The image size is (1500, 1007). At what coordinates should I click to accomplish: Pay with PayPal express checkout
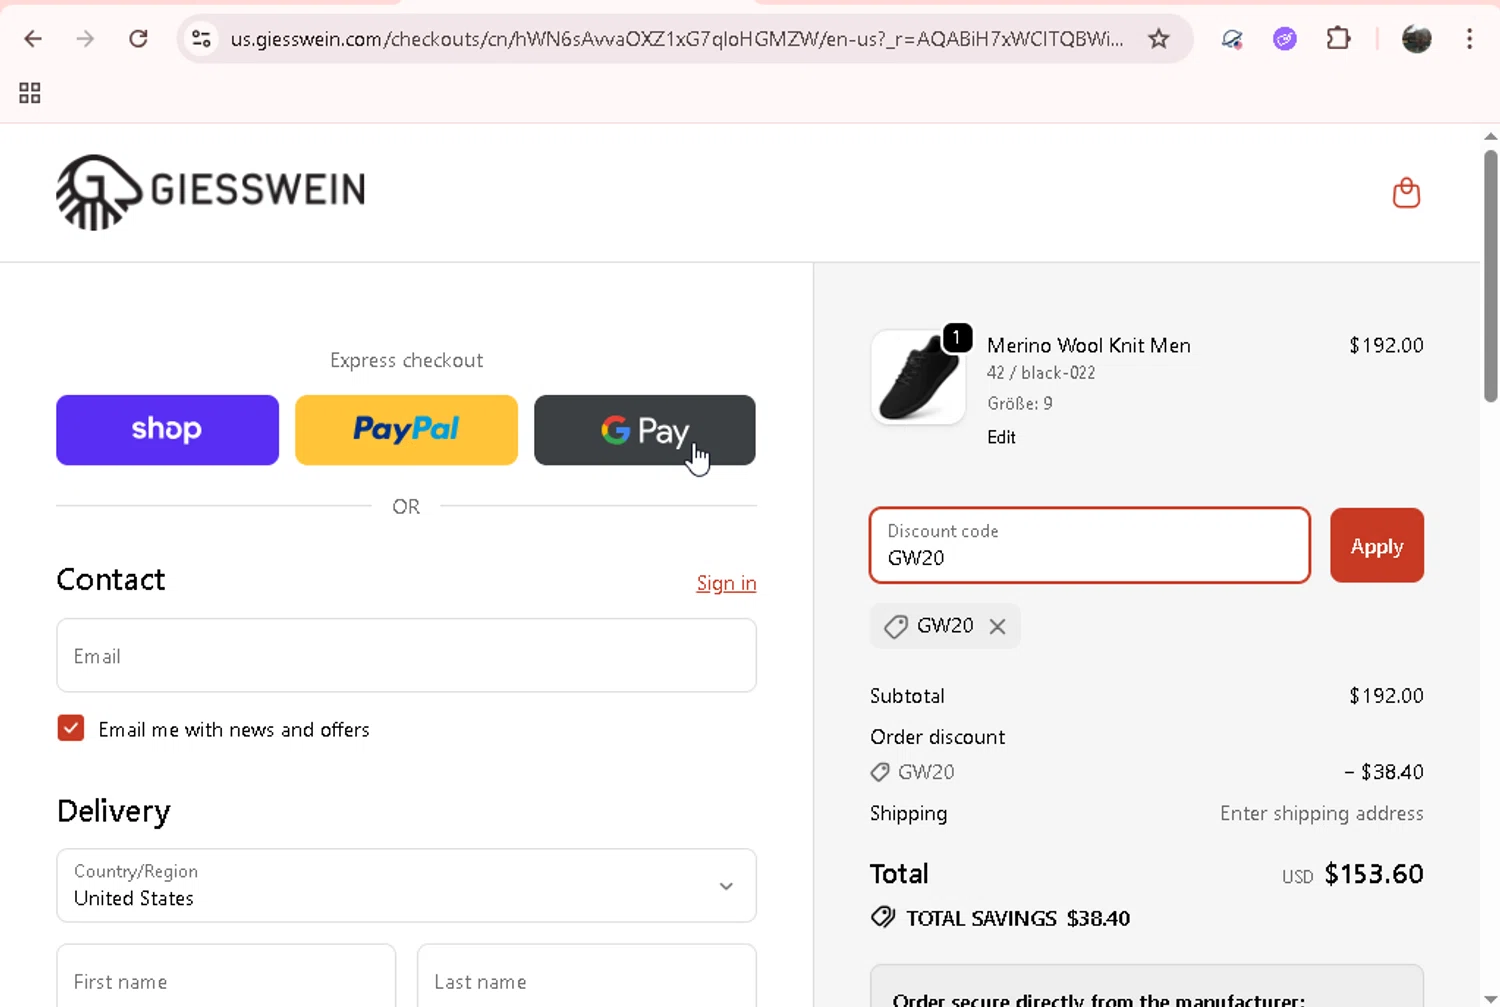[x=406, y=430]
